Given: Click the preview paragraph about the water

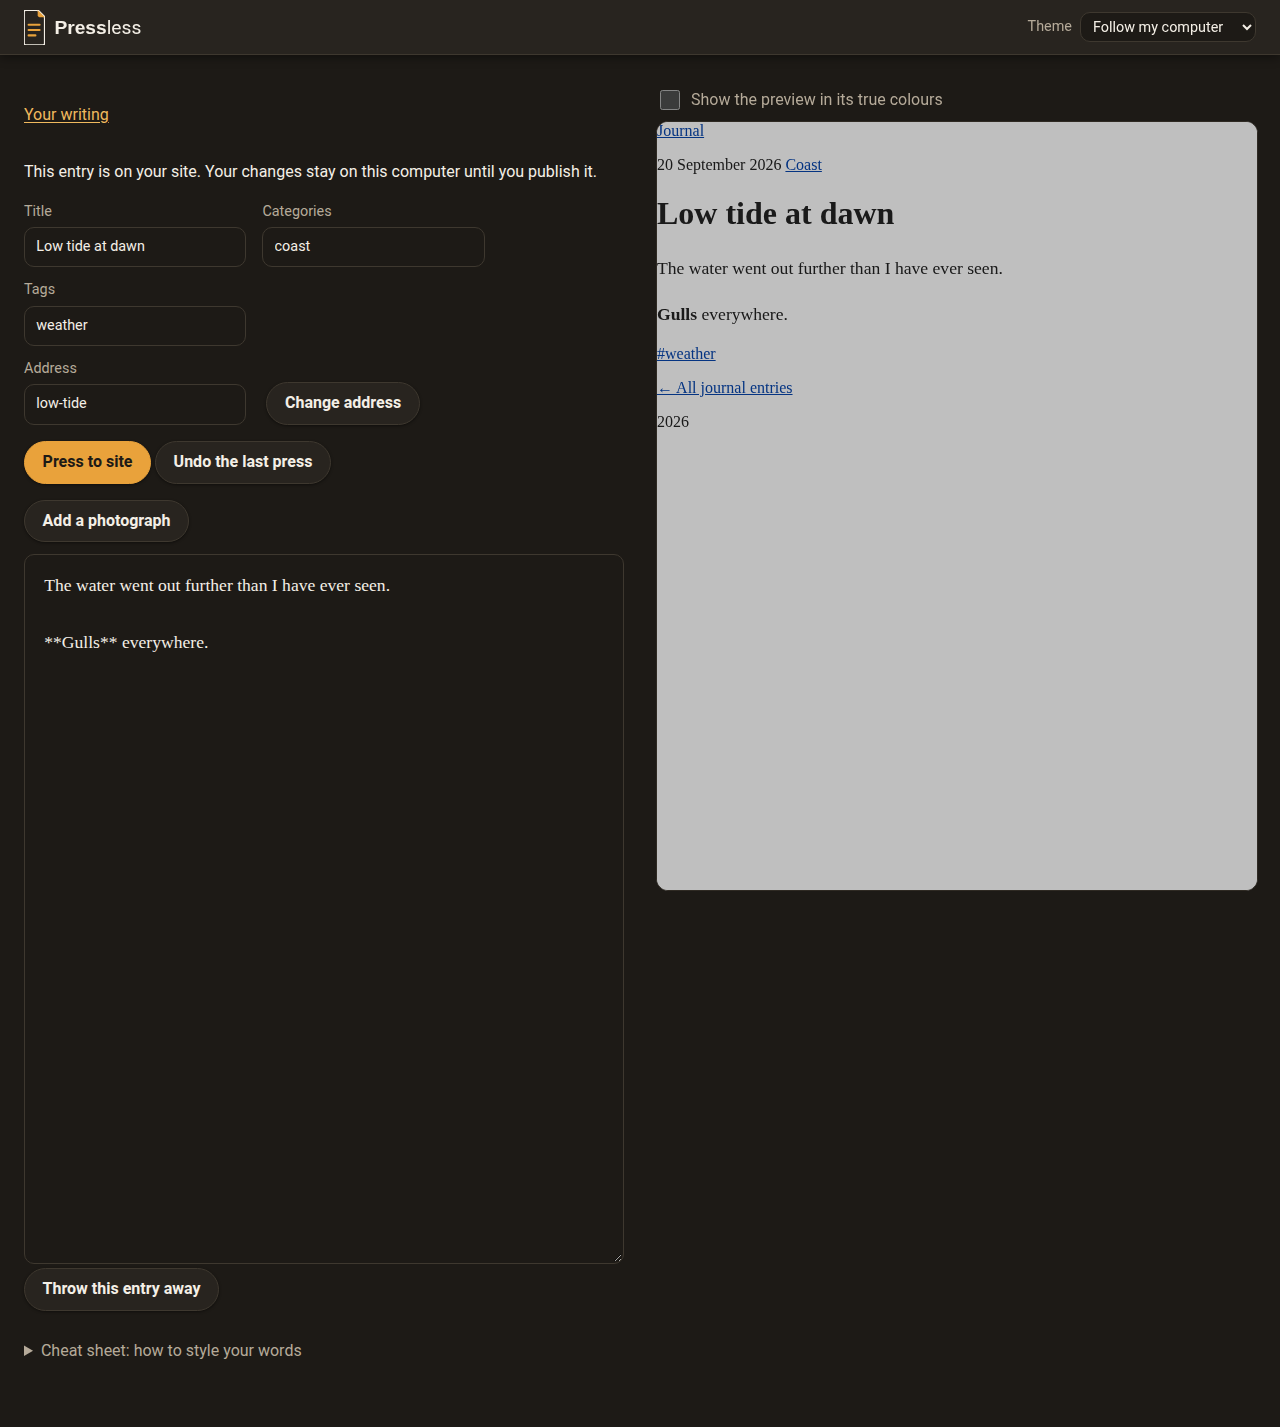Looking at the screenshot, I should click(x=829, y=269).
